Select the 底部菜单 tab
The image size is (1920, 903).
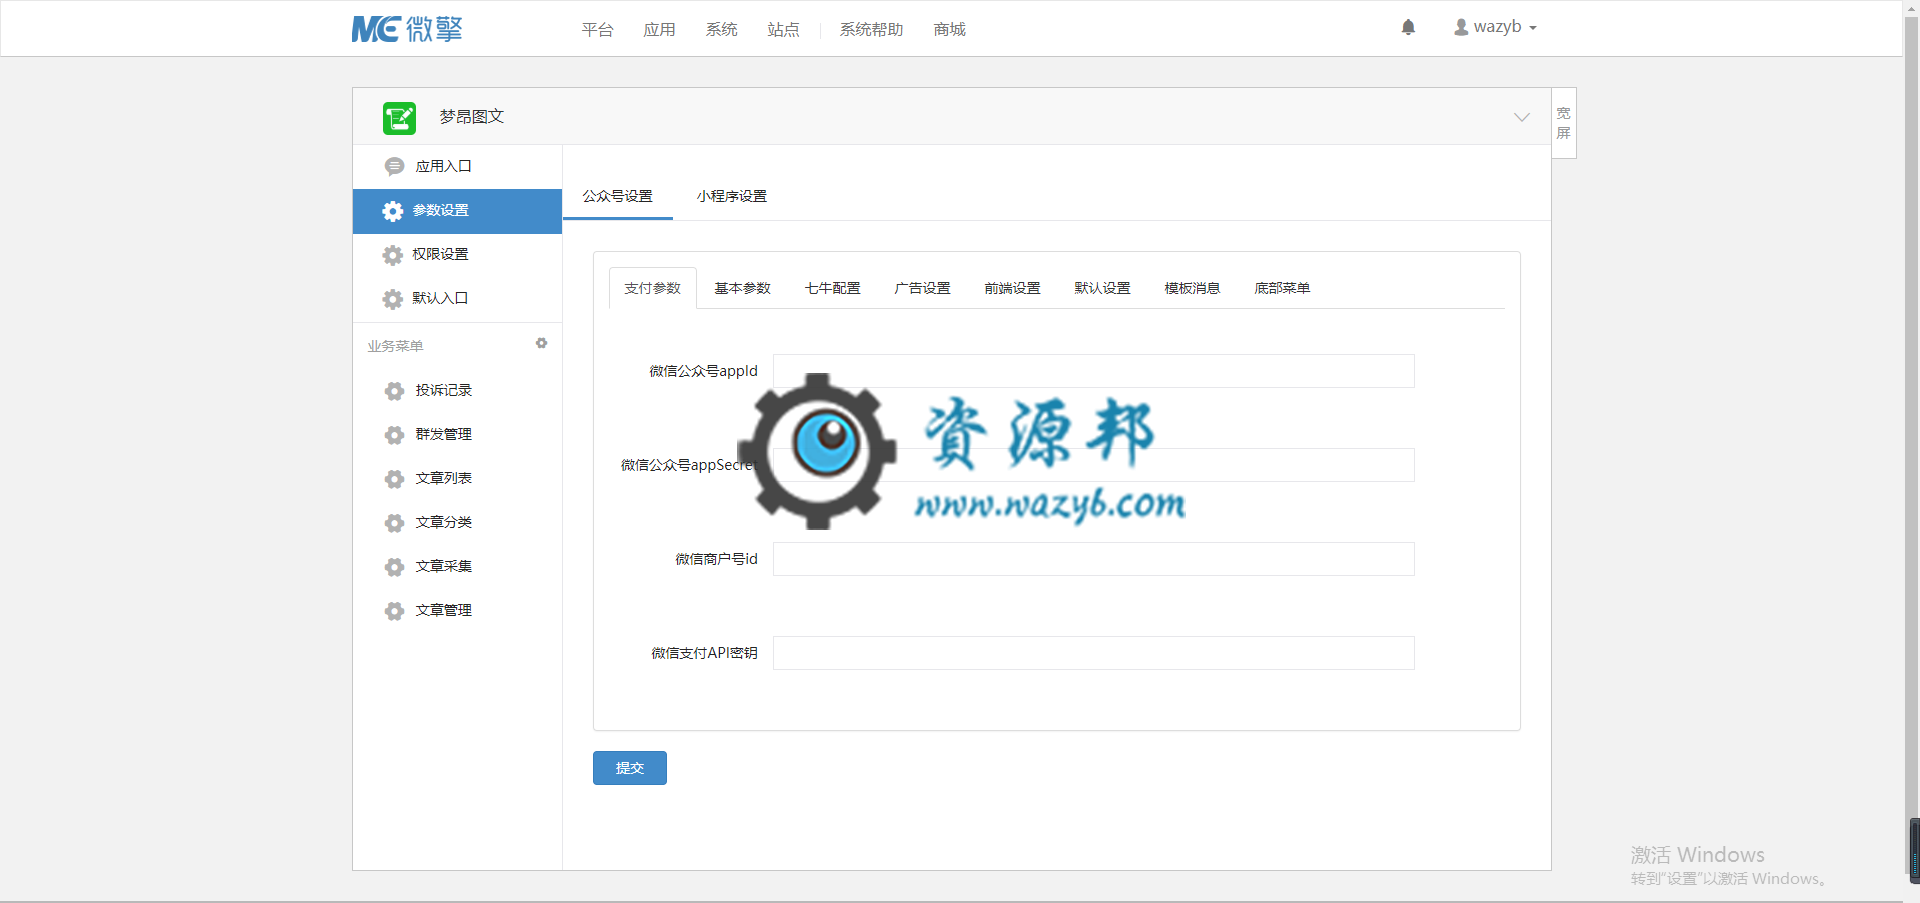(x=1283, y=288)
